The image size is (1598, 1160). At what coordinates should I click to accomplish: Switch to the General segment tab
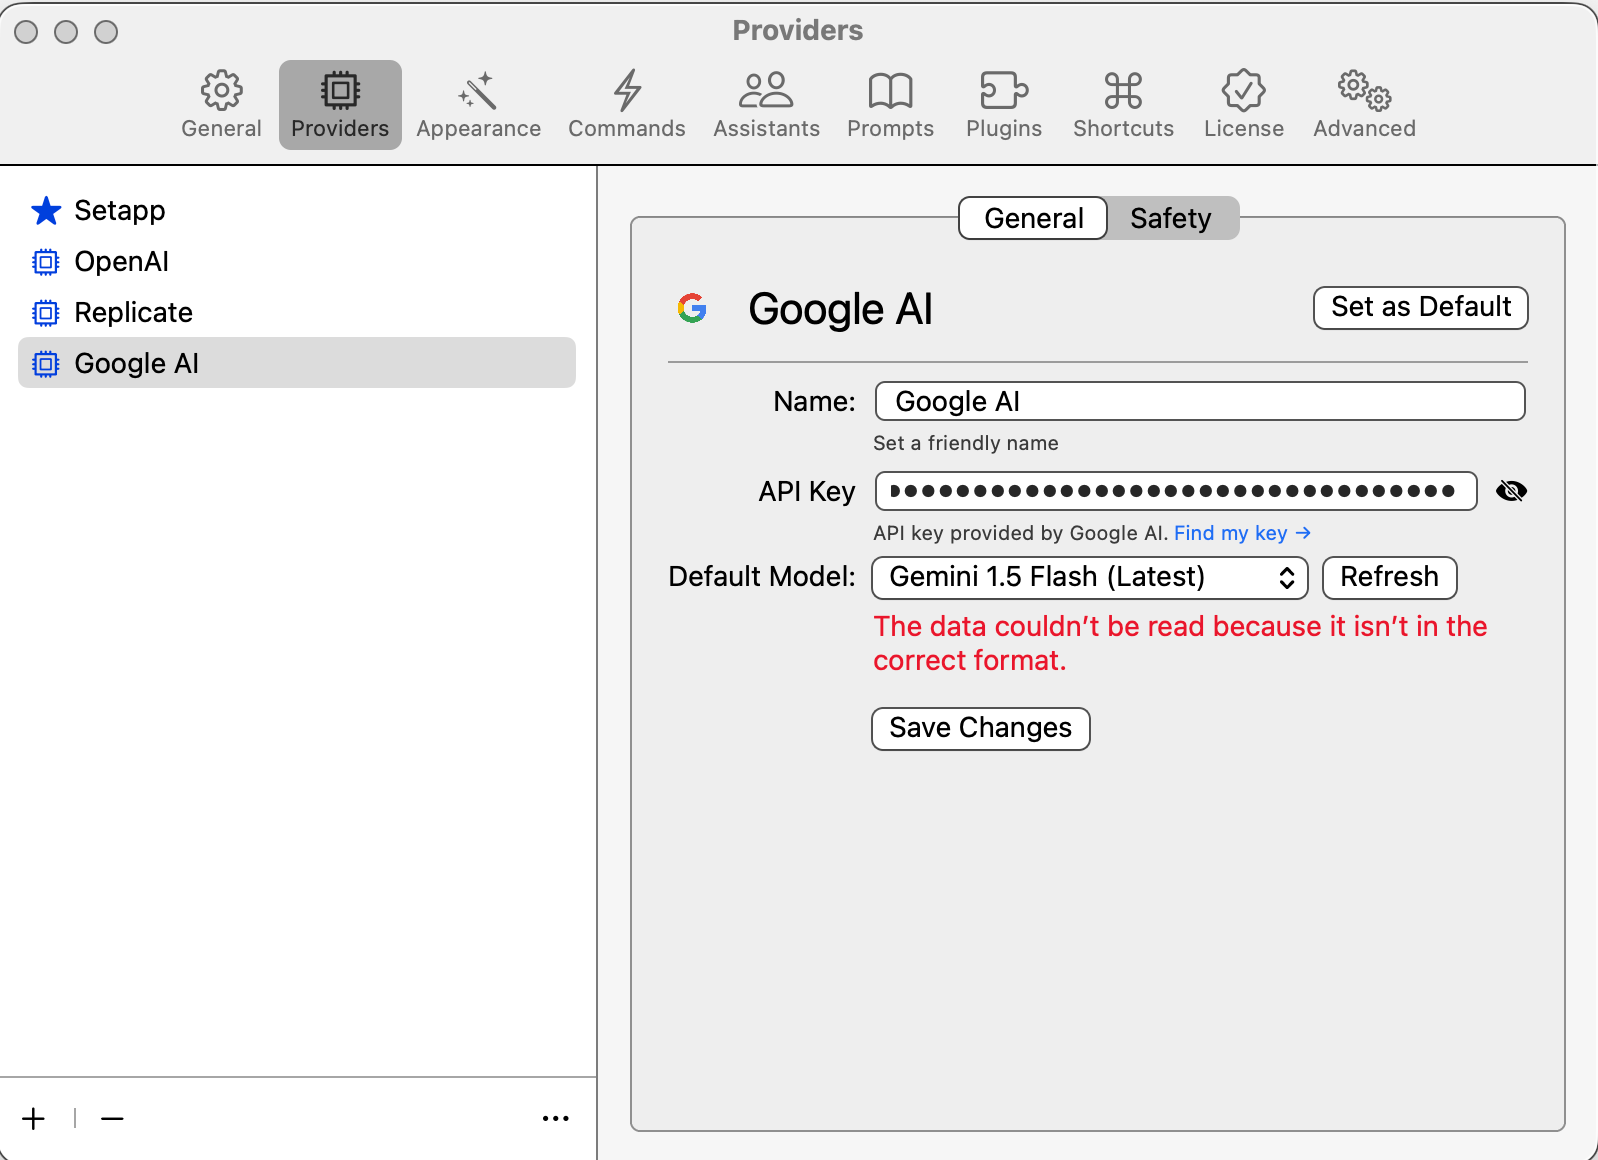click(1033, 218)
